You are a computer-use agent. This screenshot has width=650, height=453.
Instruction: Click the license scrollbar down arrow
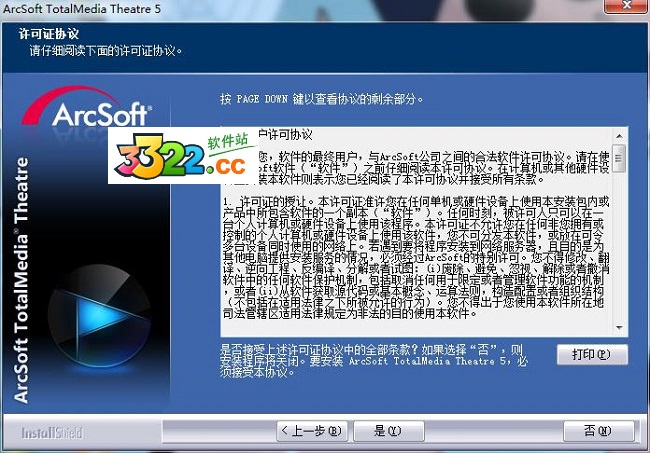619,327
